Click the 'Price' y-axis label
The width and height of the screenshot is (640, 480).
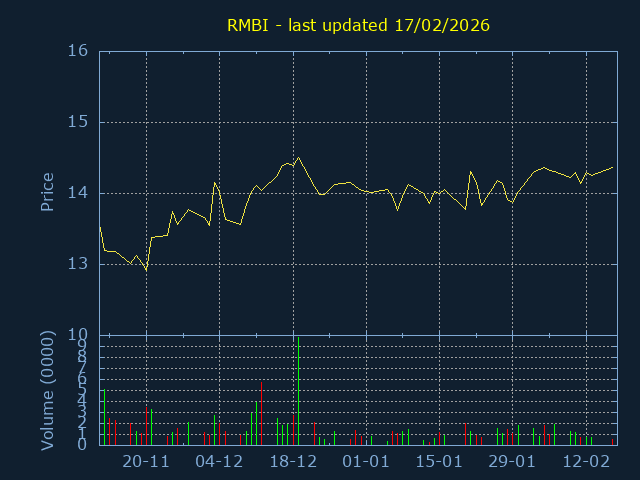tap(47, 192)
